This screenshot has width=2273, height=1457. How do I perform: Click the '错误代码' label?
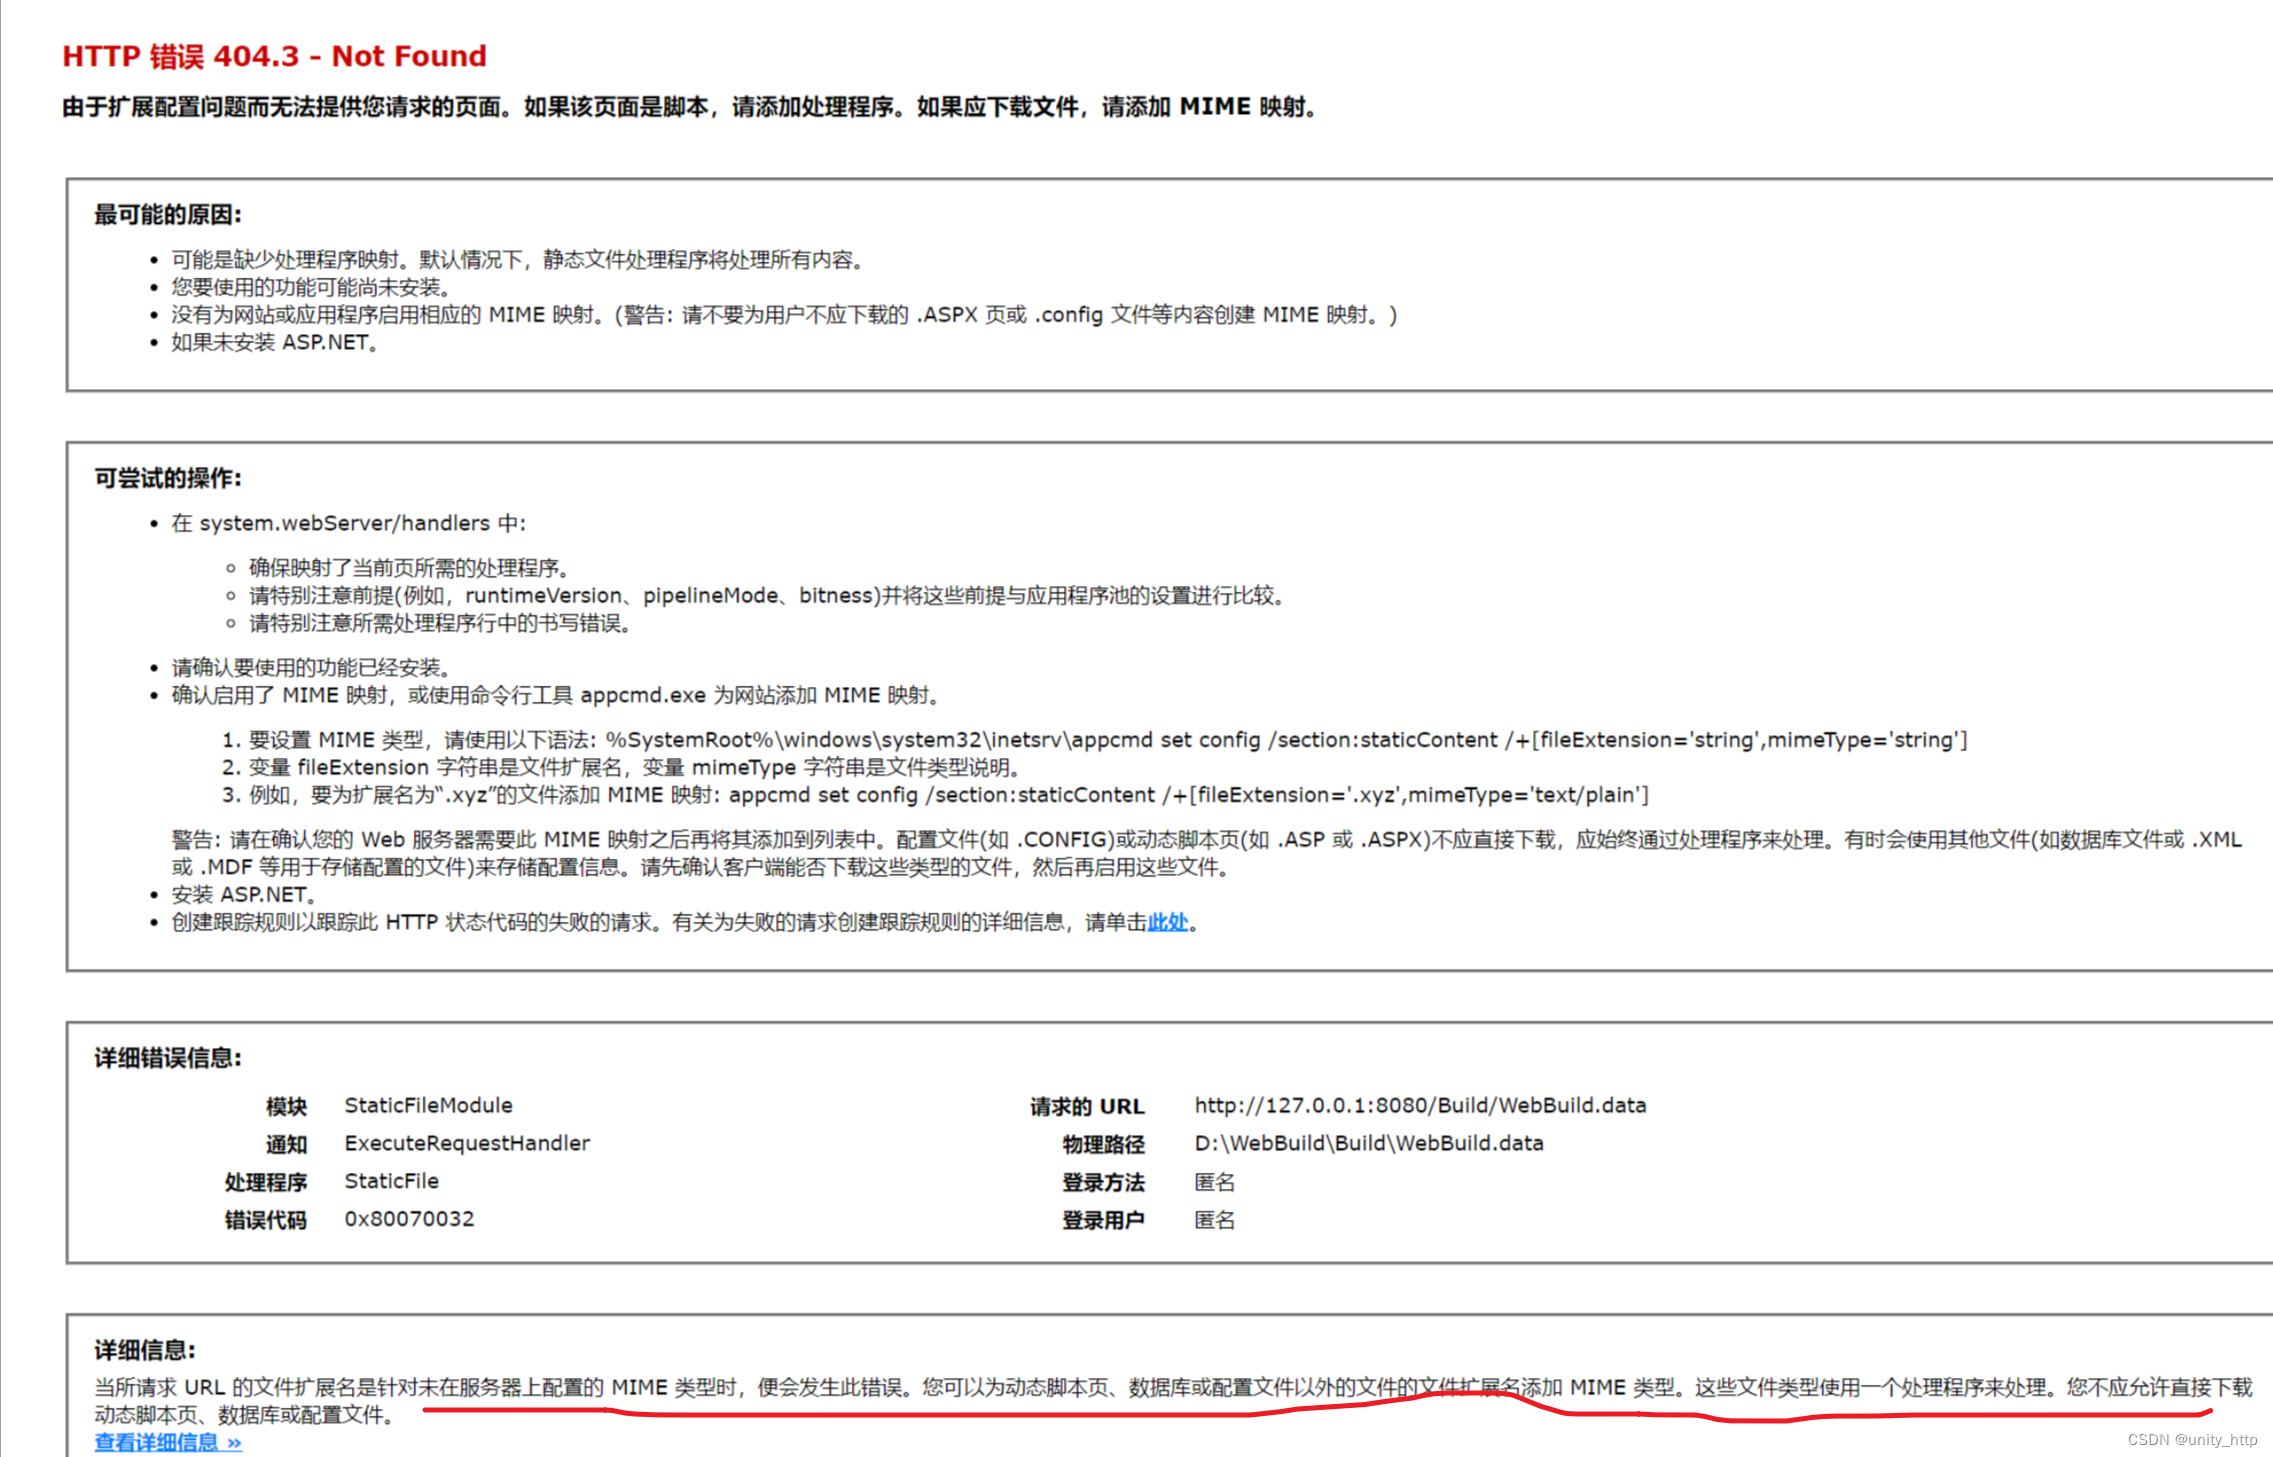265,1220
